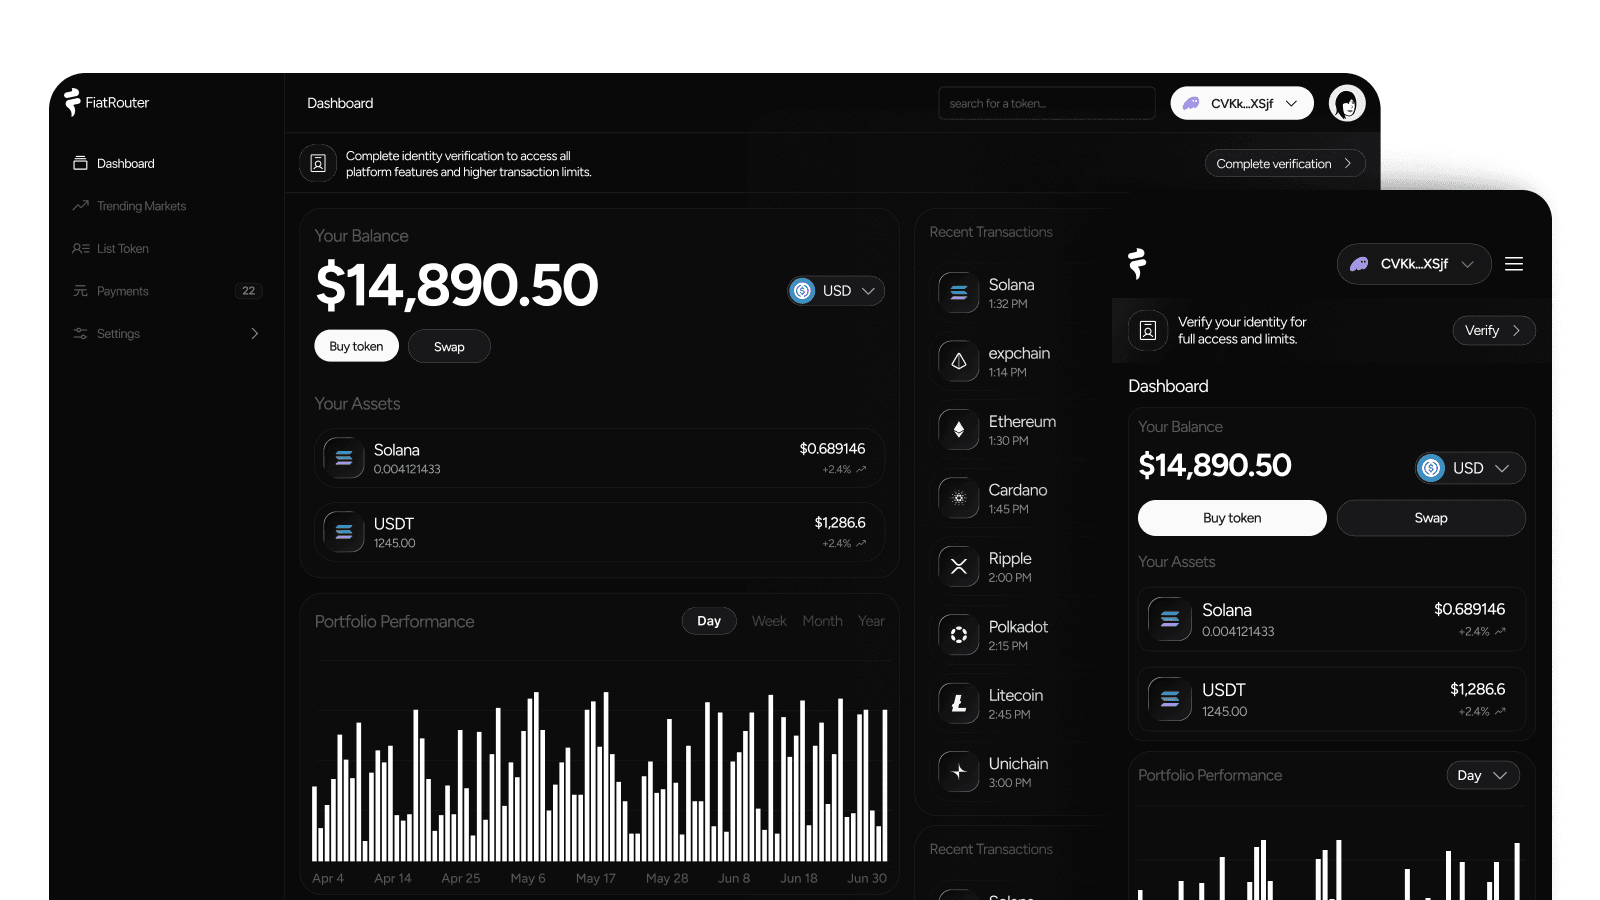Click USDT asset icon in desktop Your Assets
The image size is (1600, 900).
point(344,532)
